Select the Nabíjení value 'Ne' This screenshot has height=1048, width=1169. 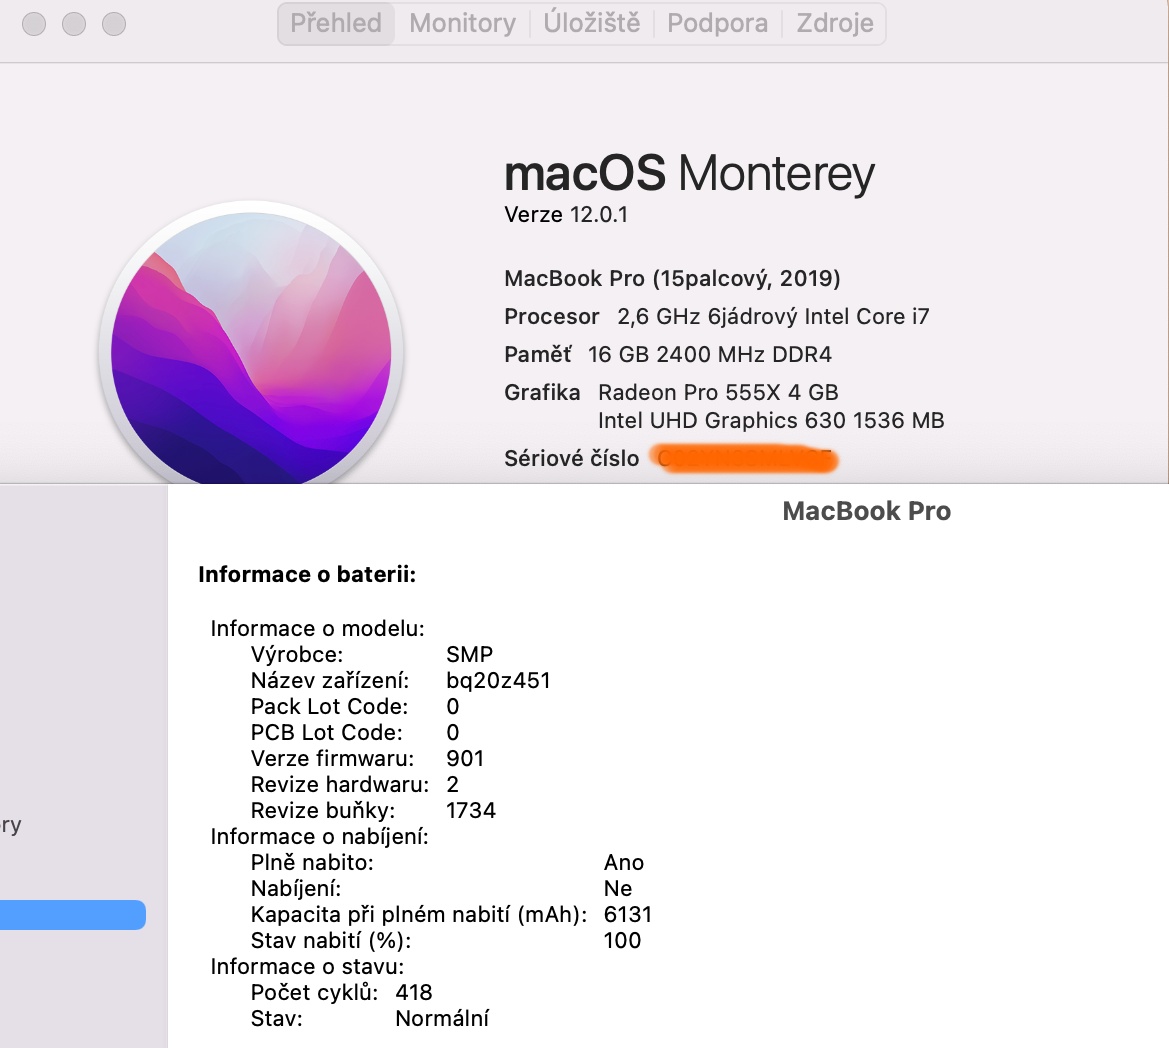(617, 888)
